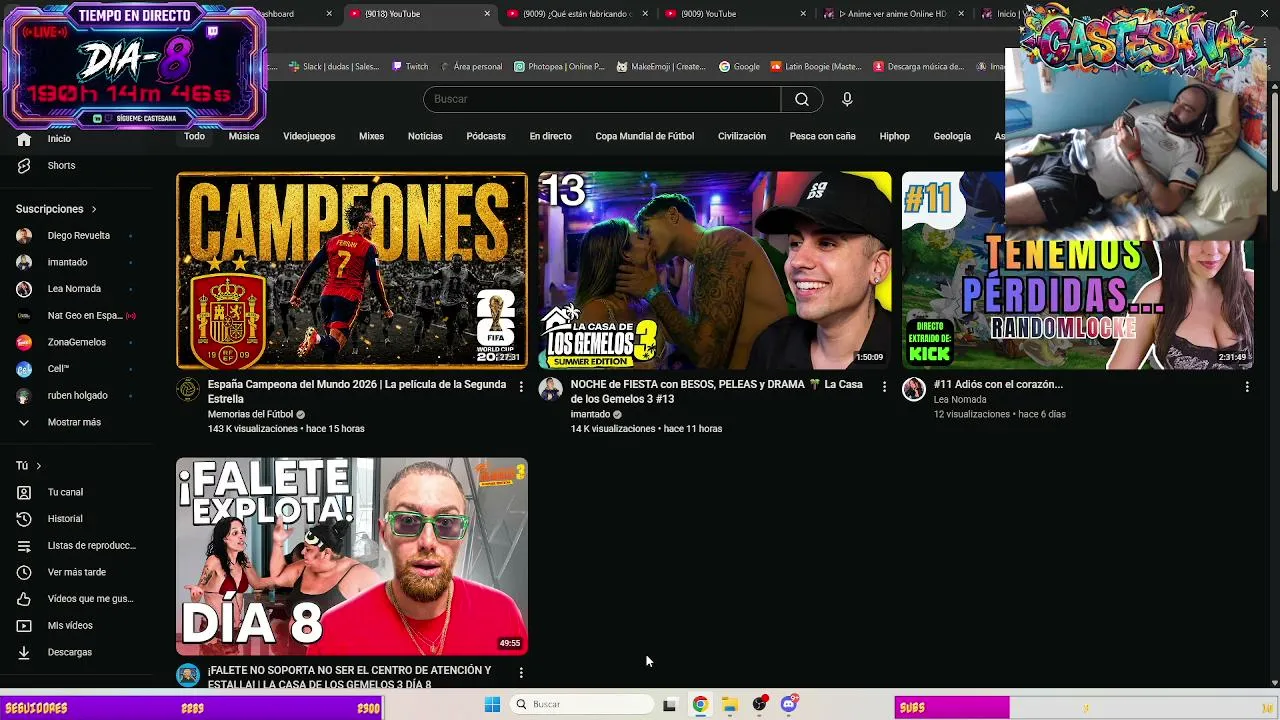The height and width of the screenshot is (720, 1280).
Task: Open the Photopea bookmark
Action: [559, 67]
